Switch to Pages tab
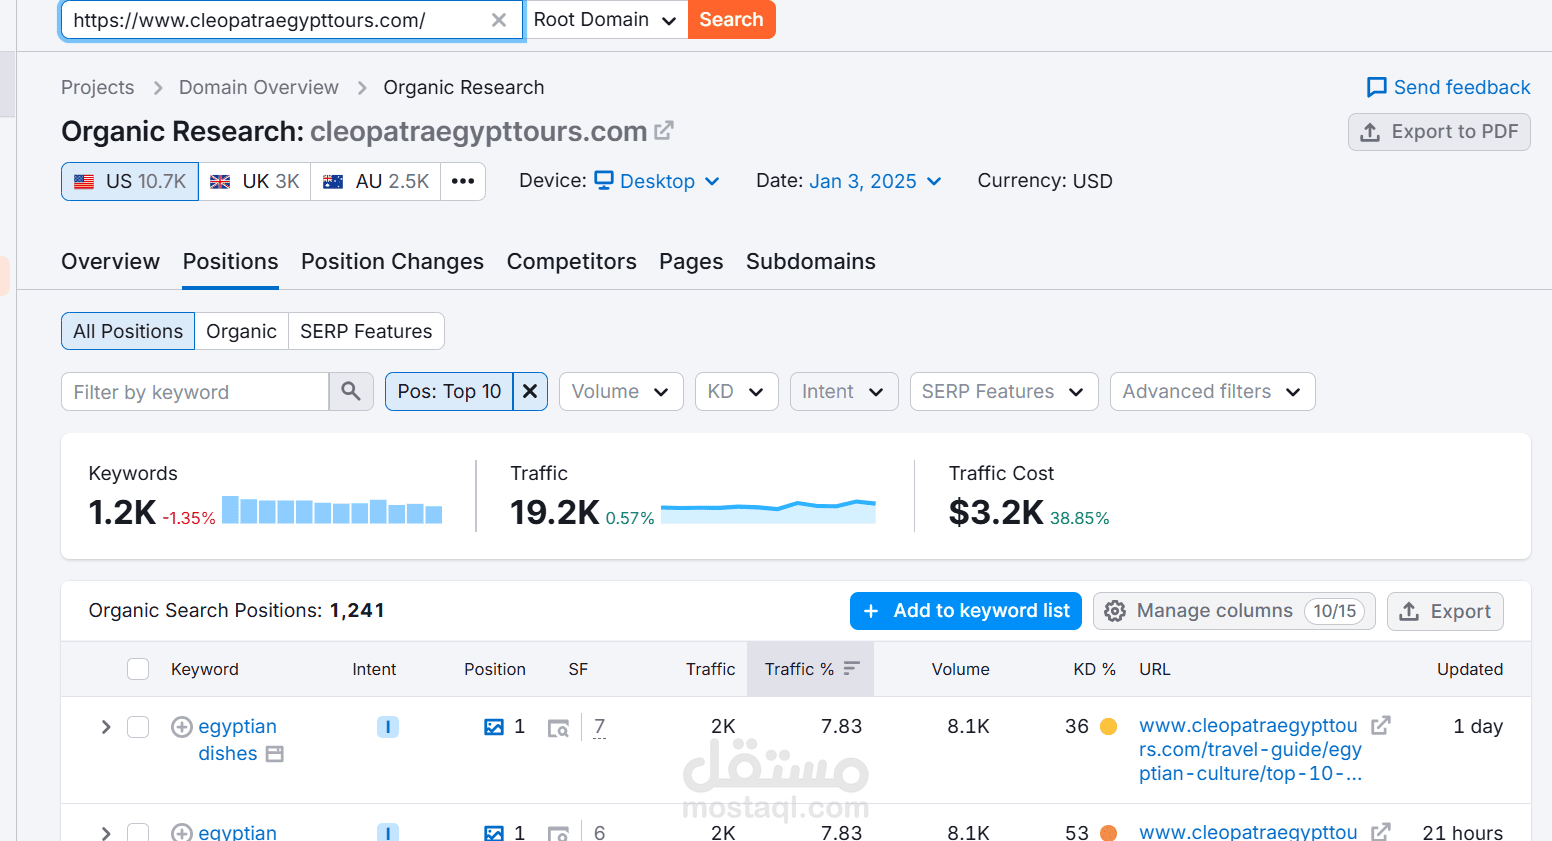The height and width of the screenshot is (841, 1552). tap(691, 262)
